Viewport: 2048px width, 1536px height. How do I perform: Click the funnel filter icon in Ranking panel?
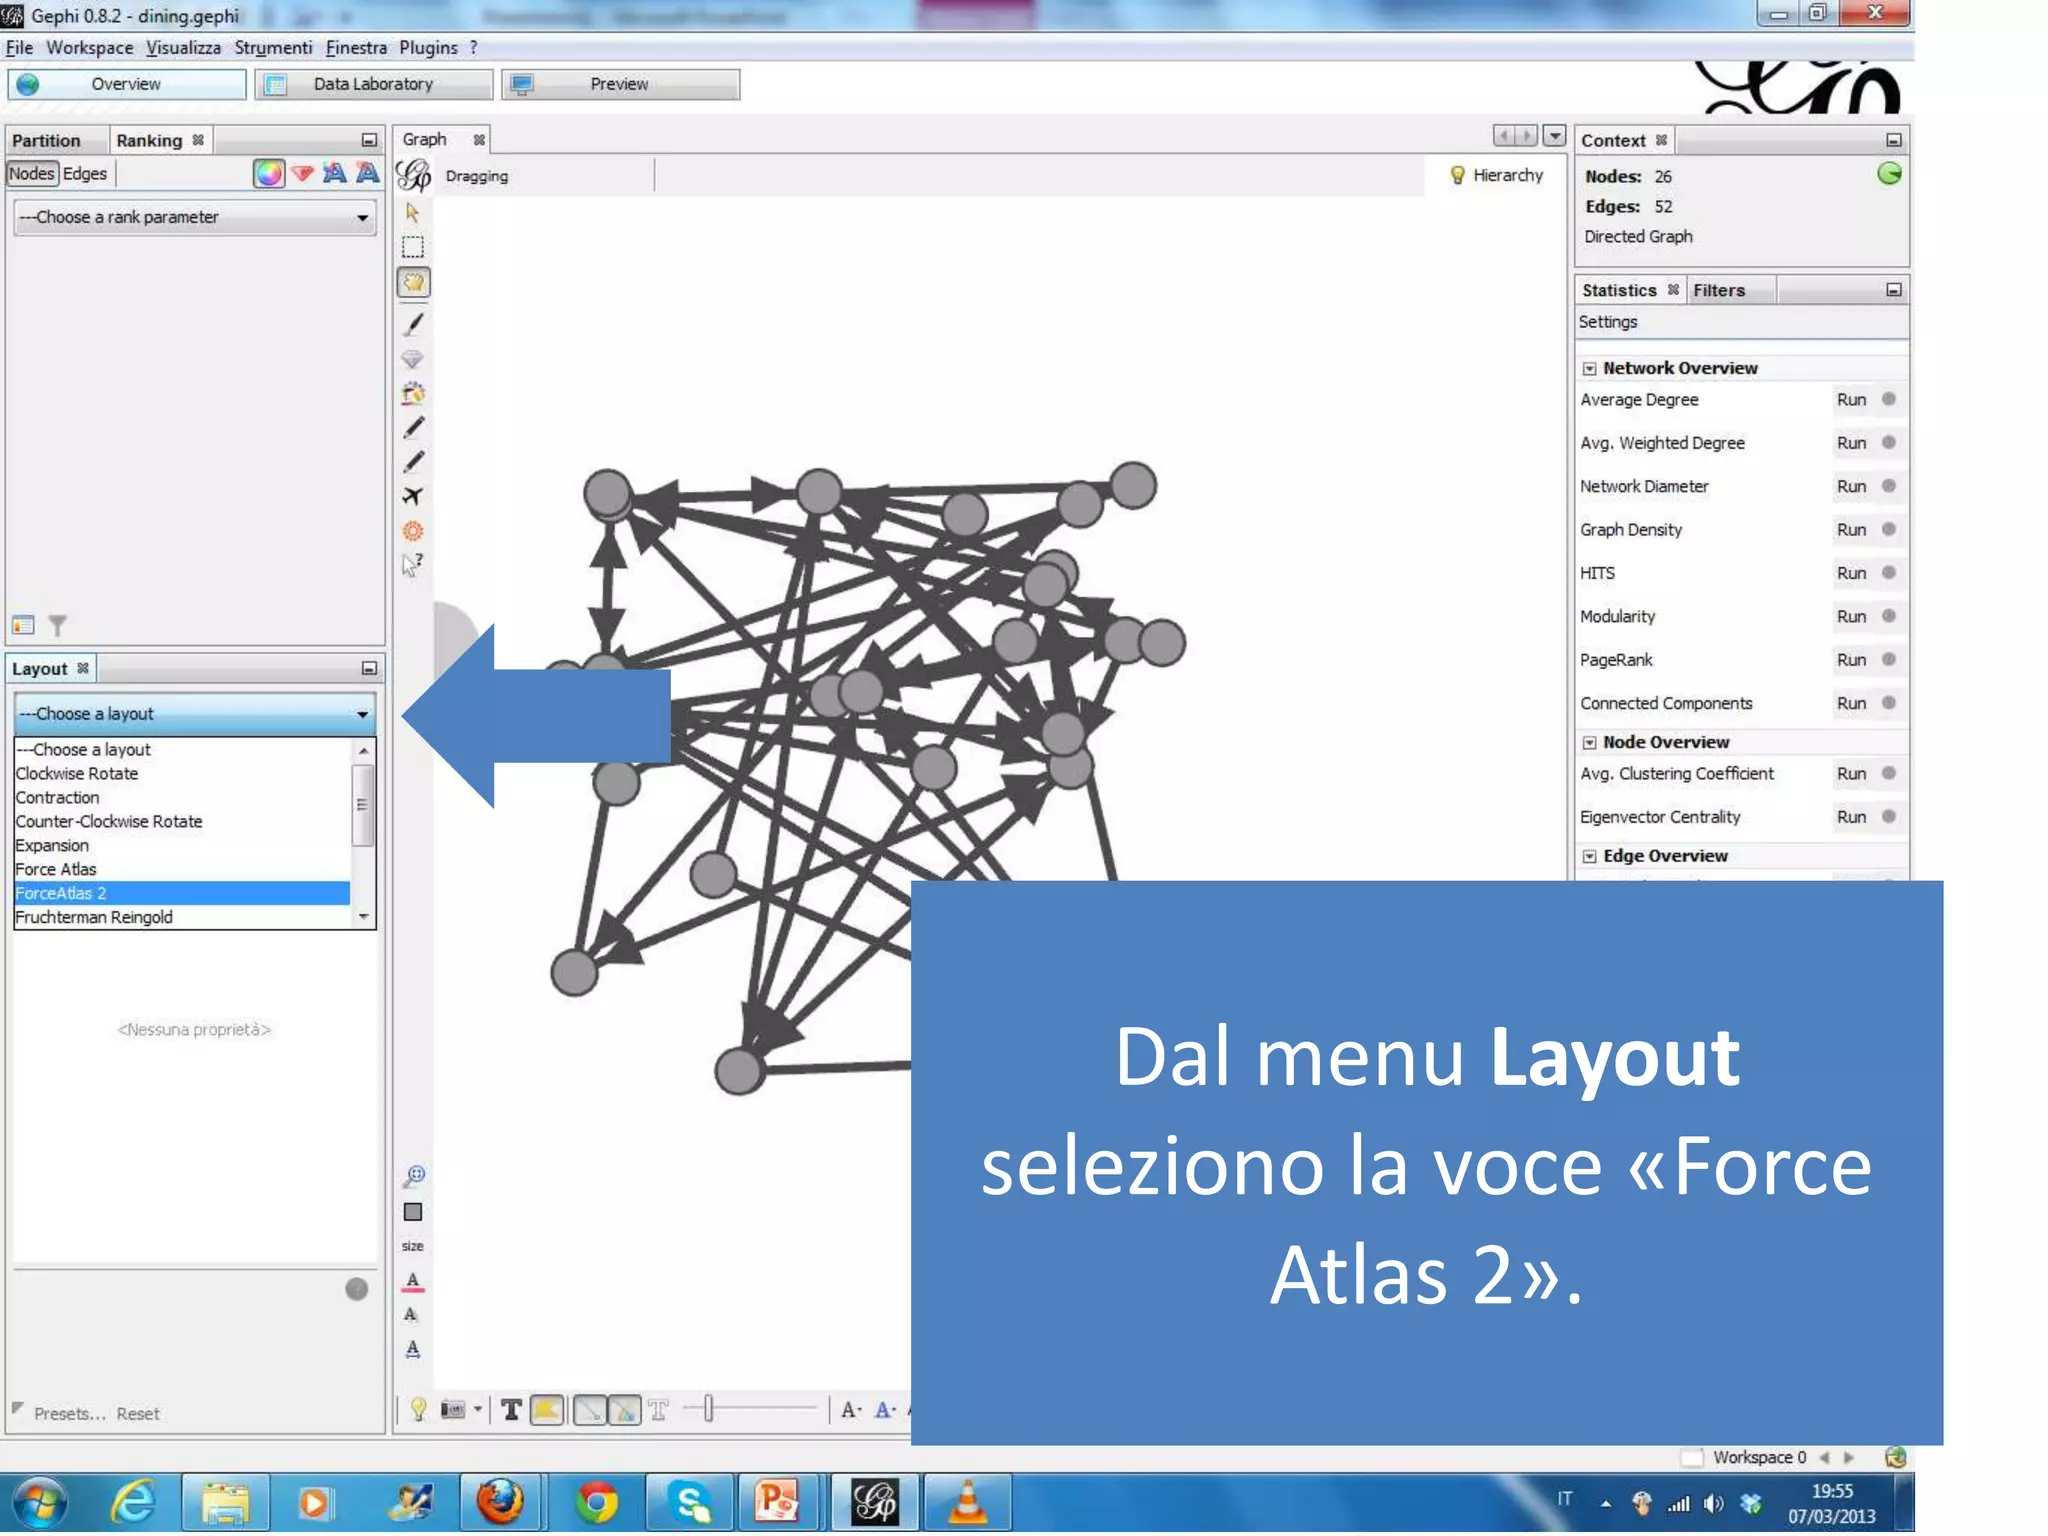tap(58, 626)
